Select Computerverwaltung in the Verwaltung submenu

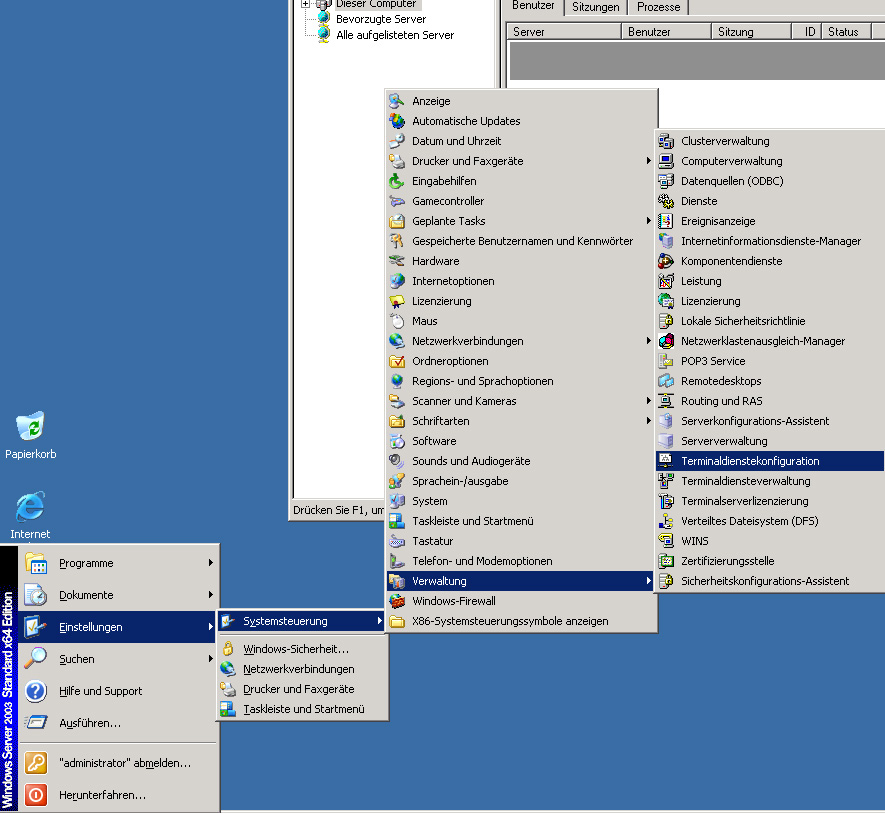tap(731, 161)
